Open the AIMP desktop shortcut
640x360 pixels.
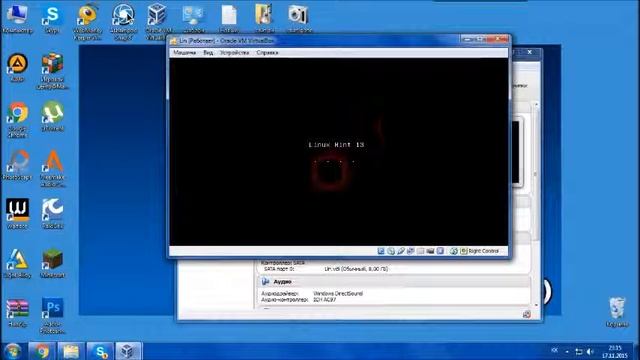17,67
